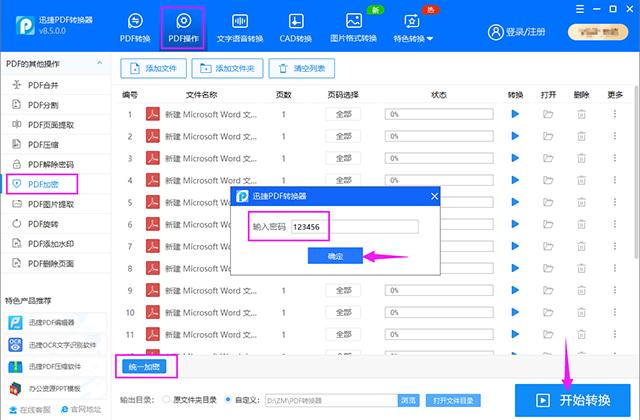The height and width of the screenshot is (420, 640).
Task: Delete file row 1 with trash icon
Action: click(x=581, y=114)
